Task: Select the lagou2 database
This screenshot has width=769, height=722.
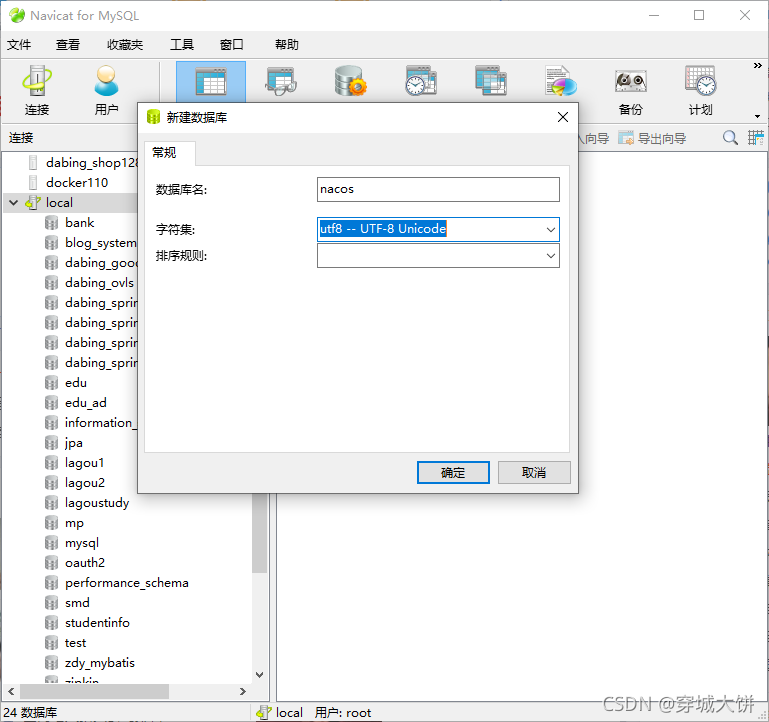Action: pyautogui.click(x=75, y=483)
